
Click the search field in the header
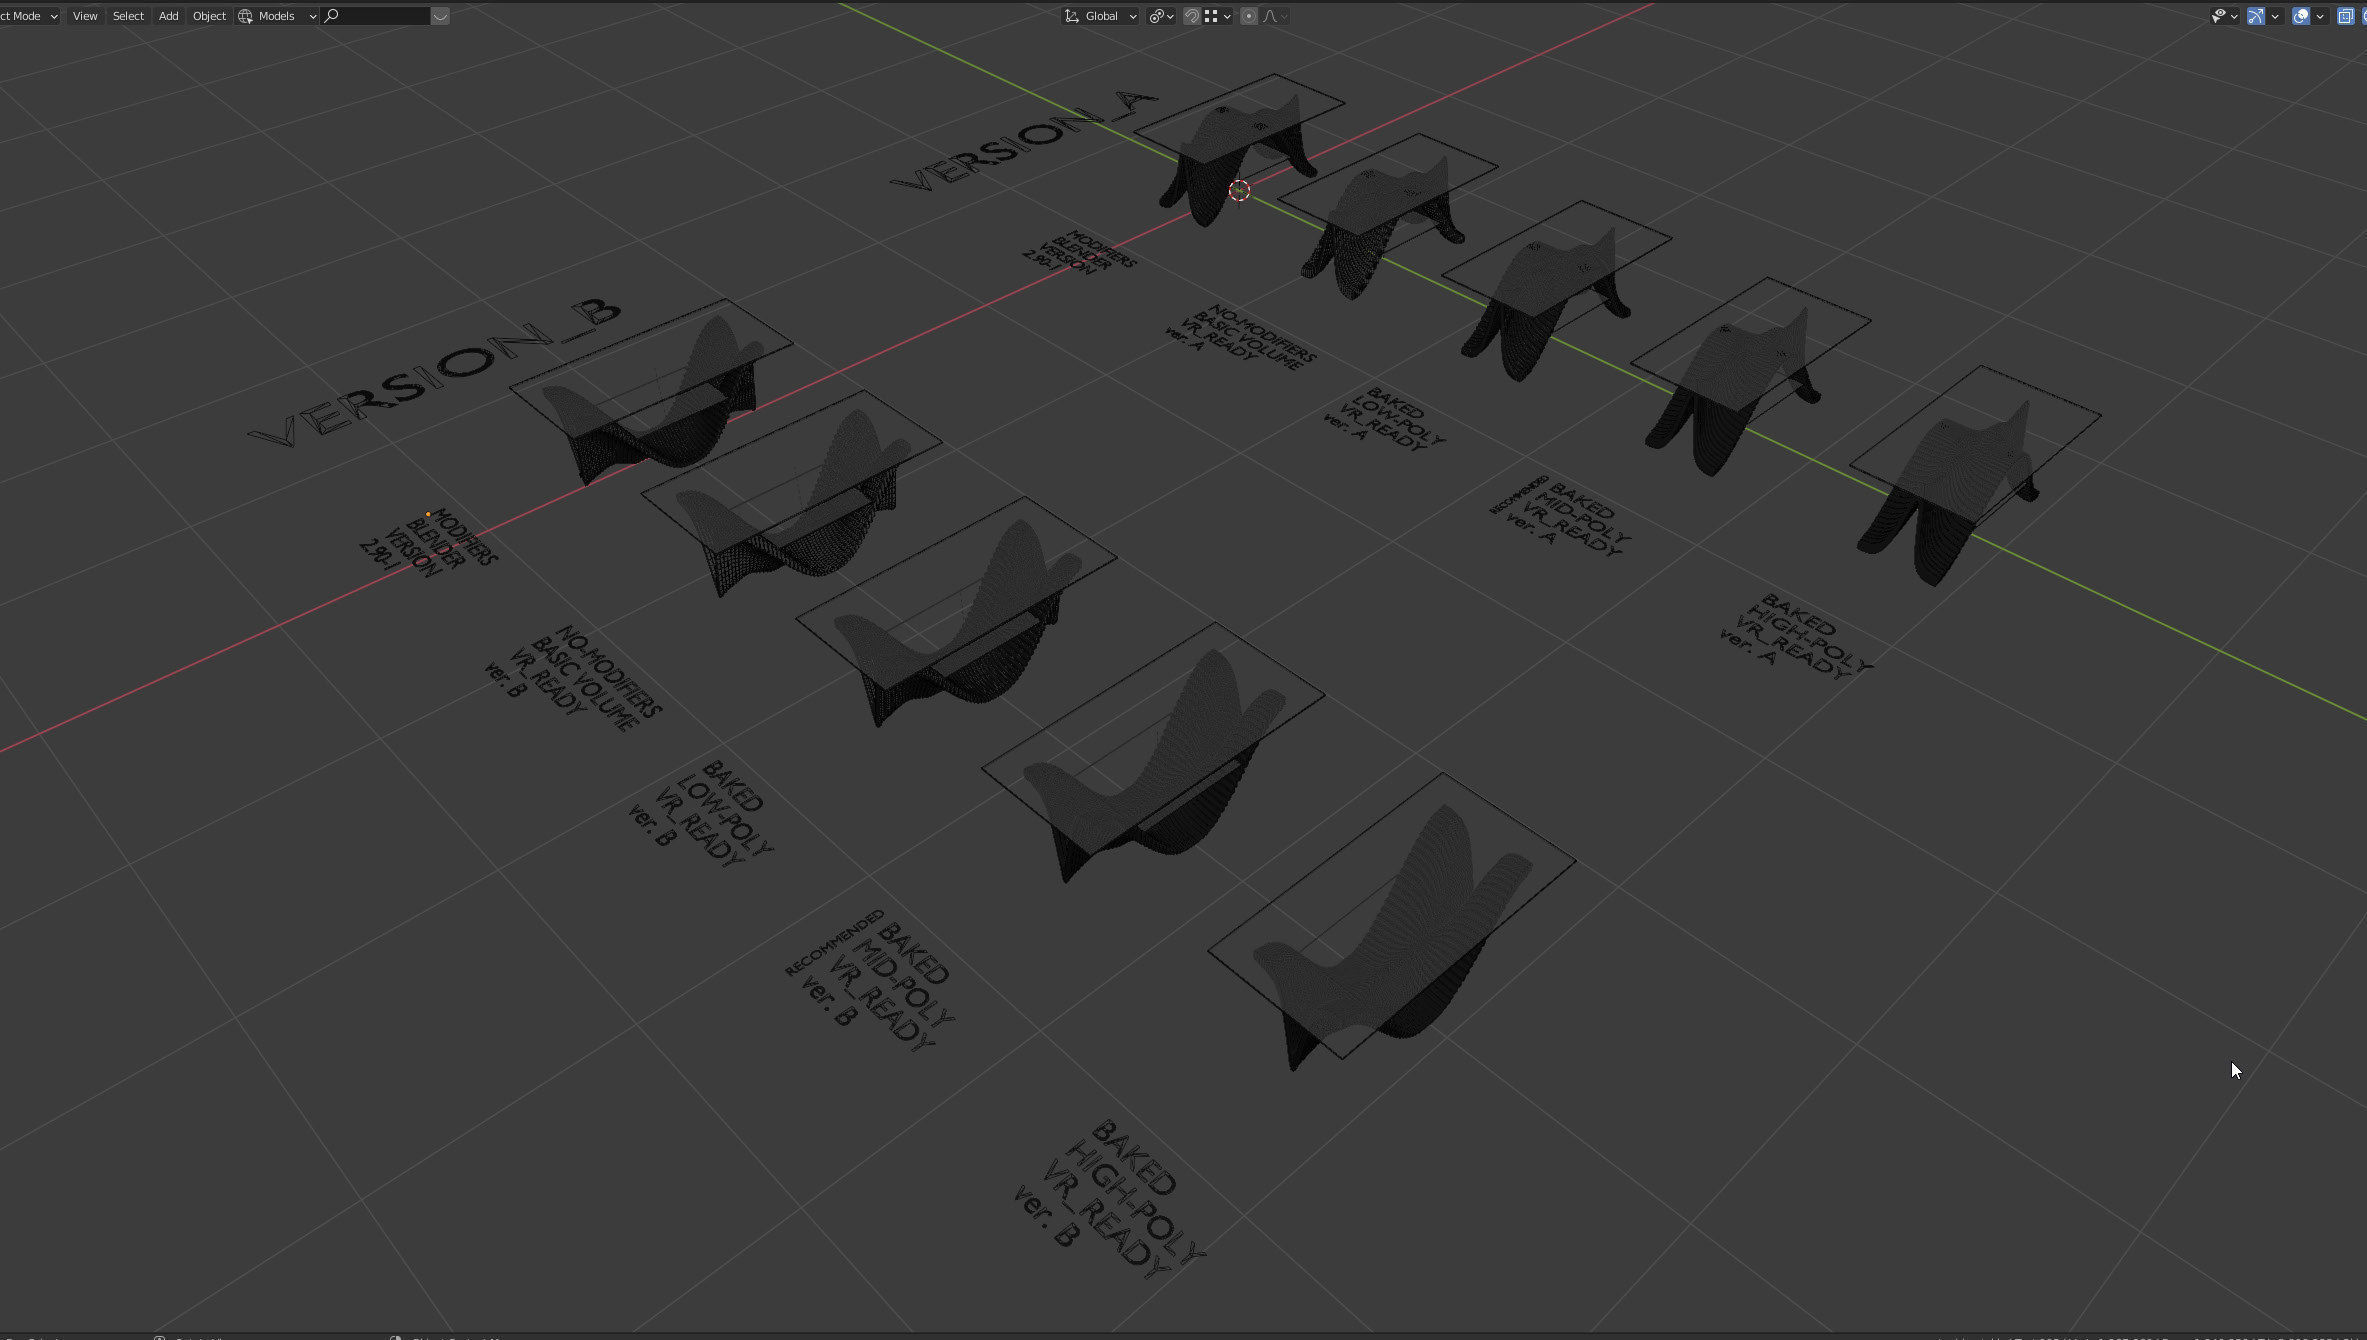tap(377, 16)
